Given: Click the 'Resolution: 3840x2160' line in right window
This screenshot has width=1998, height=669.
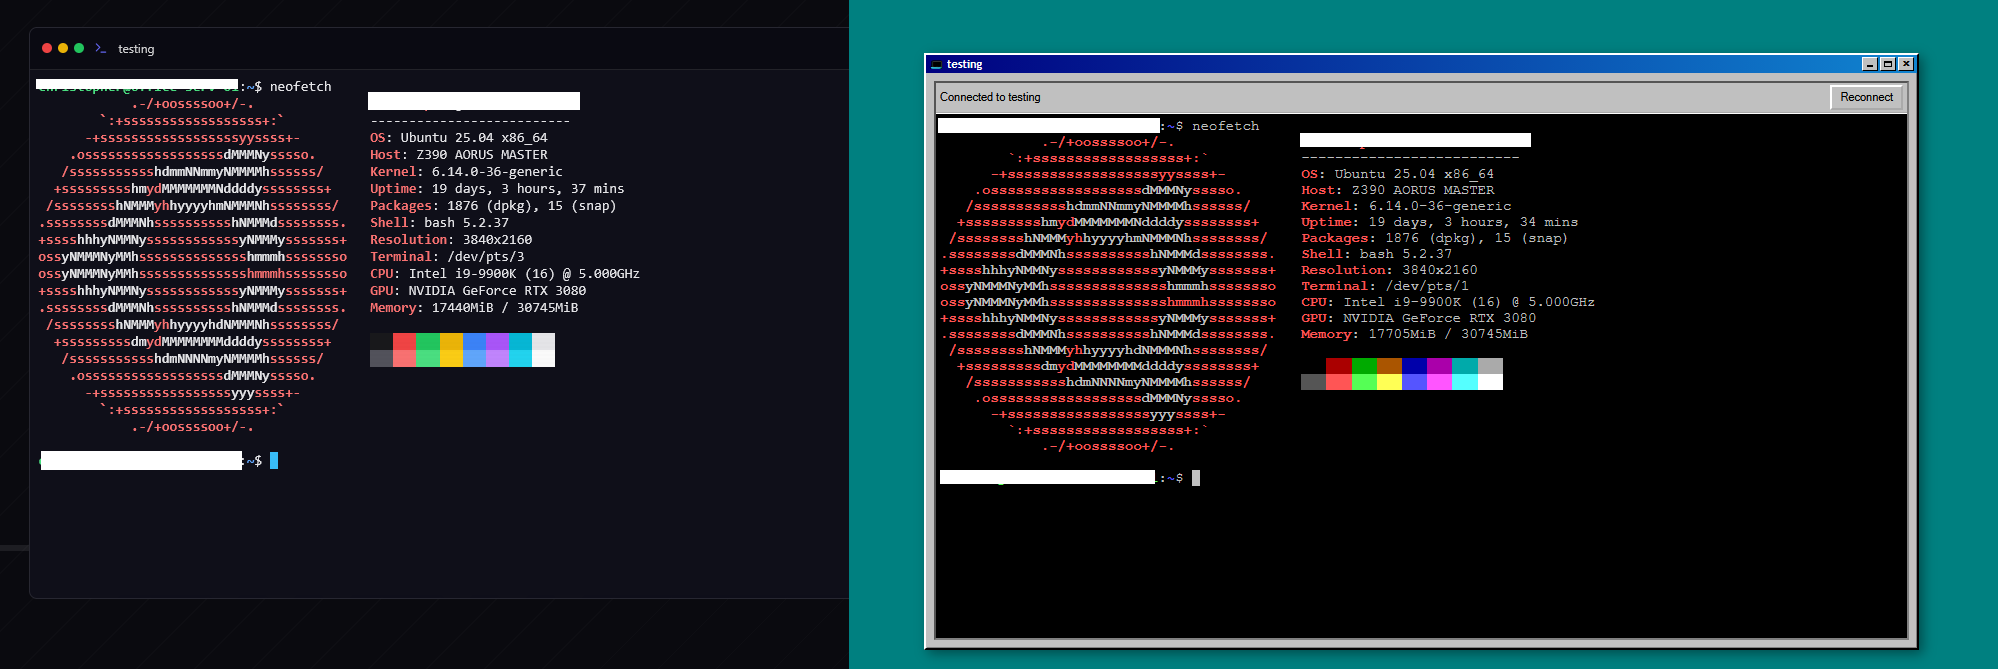Looking at the screenshot, I should coord(1389,270).
